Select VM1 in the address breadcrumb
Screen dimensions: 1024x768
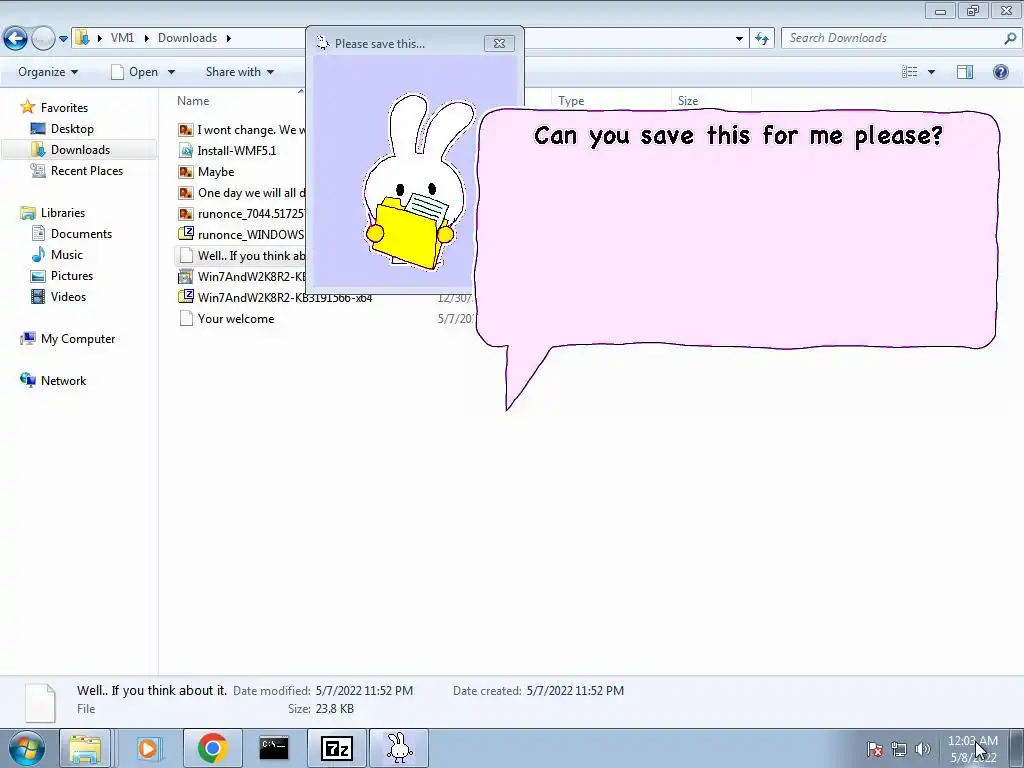122,38
